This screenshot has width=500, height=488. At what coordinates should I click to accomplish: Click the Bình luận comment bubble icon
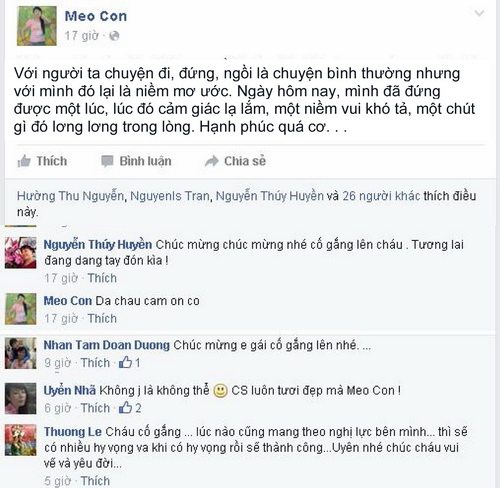pos(107,161)
